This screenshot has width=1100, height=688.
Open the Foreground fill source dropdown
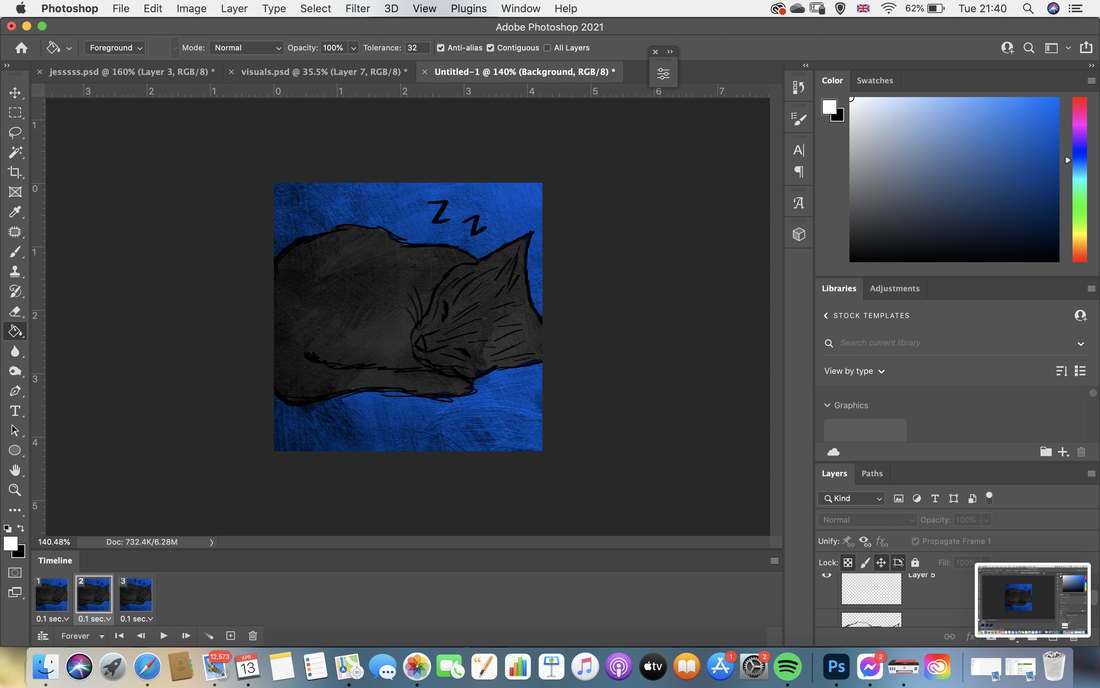(x=115, y=48)
